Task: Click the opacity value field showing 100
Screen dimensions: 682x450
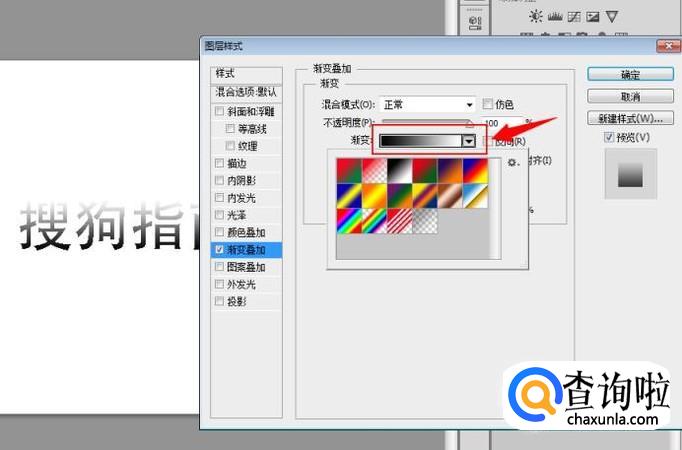Action: click(501, 123)
